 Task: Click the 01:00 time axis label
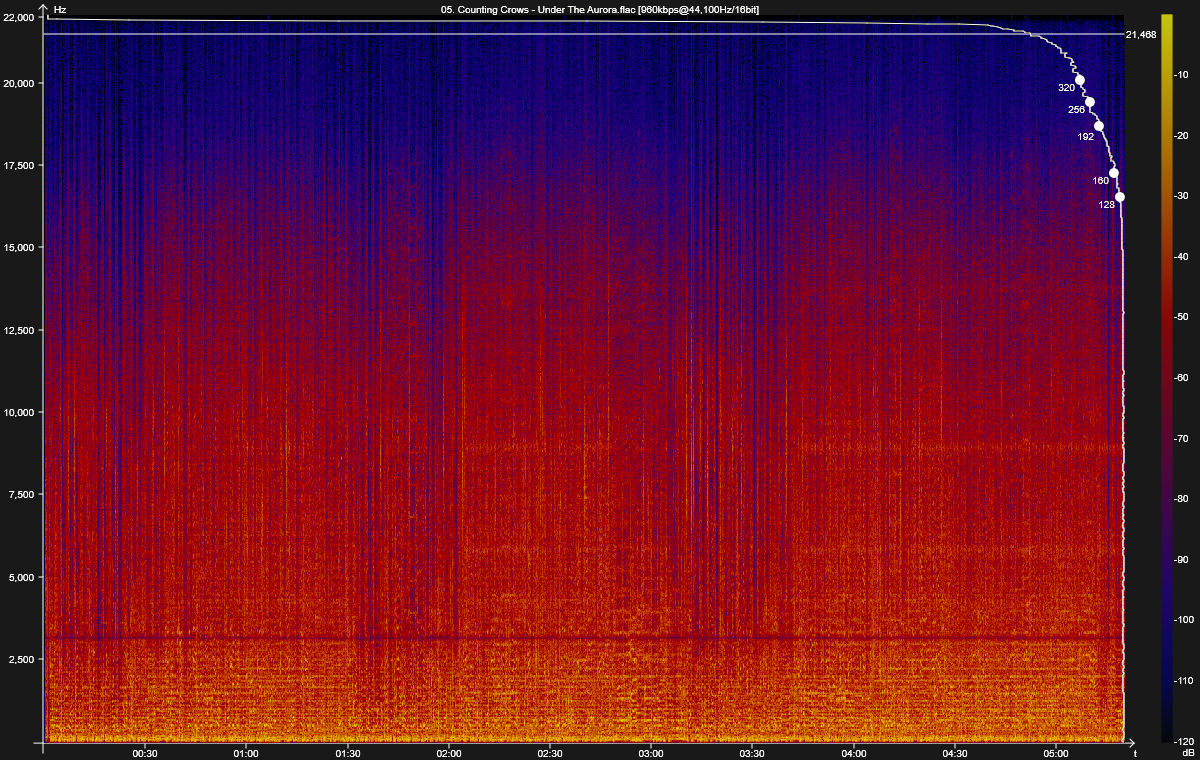(x=246, y=753)
